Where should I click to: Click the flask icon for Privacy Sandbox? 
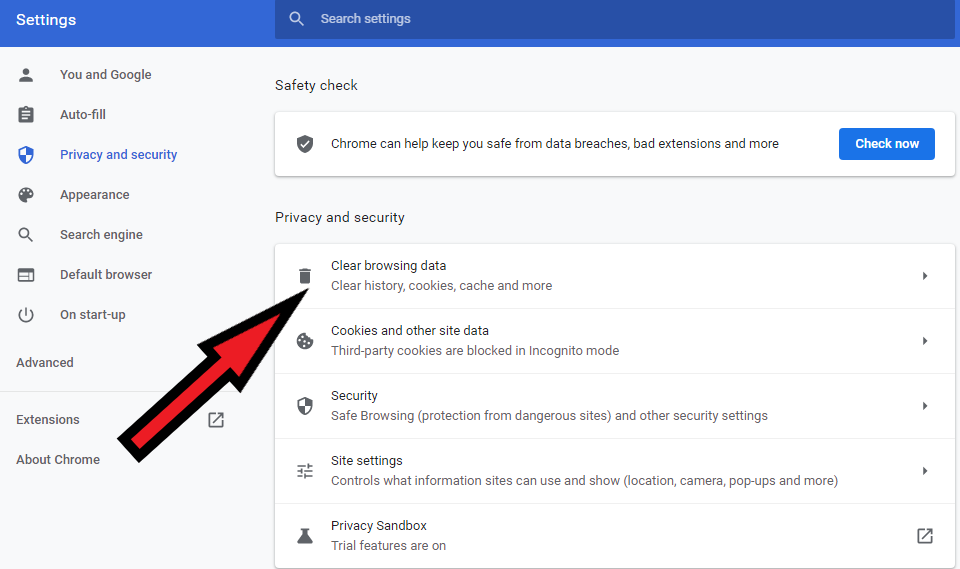(x=305, y=536)
